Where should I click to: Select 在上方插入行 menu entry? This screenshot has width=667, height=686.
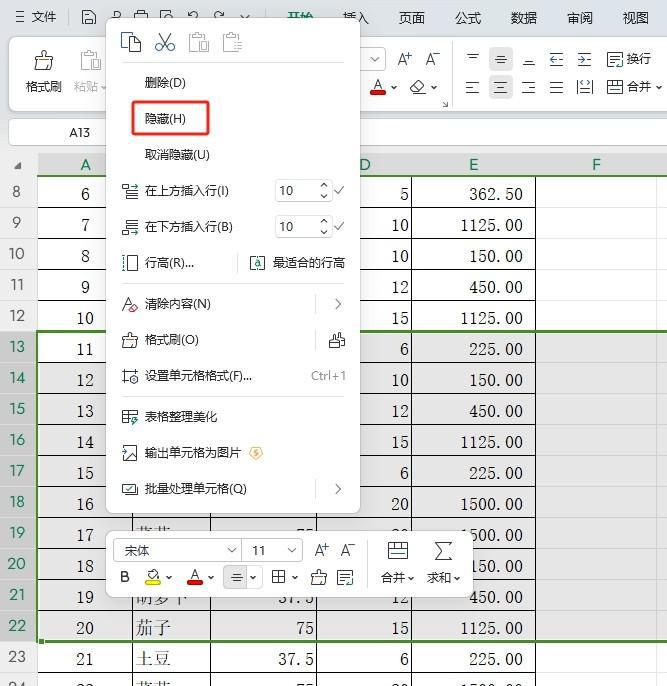186,191
